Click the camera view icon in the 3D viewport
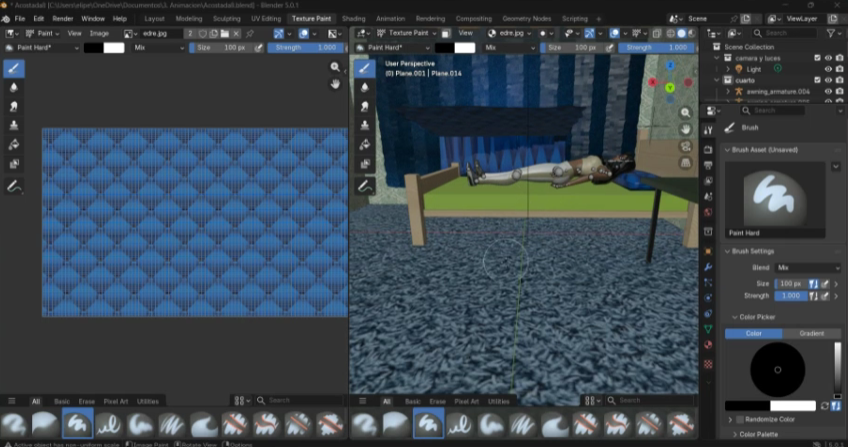Viewport: 848px width, 447px height. [686, 146]
